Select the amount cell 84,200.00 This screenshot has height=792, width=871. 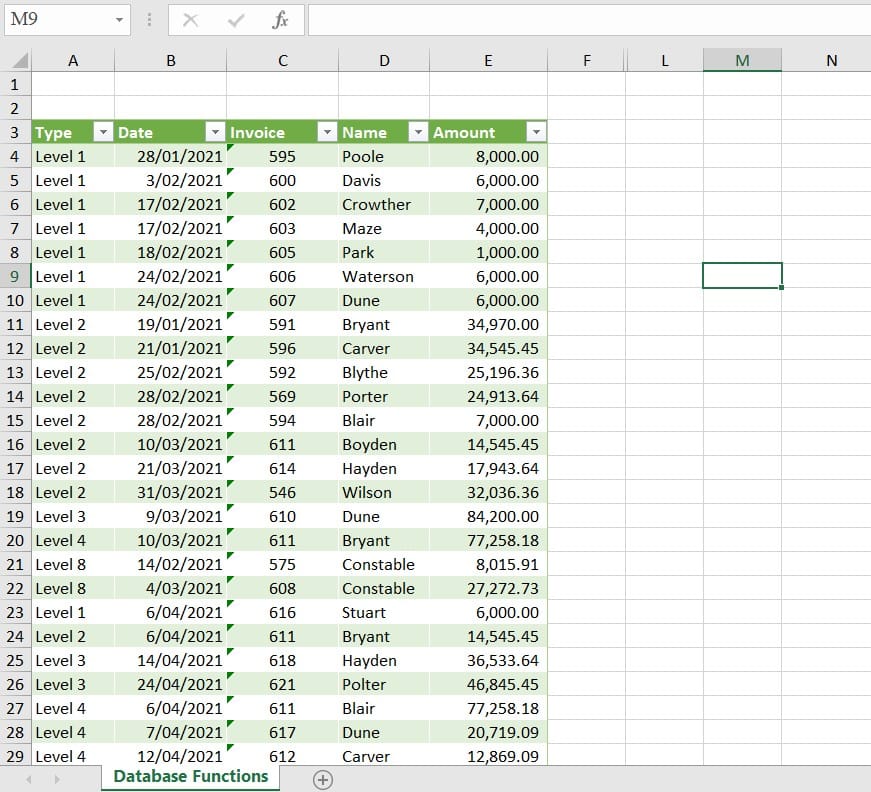coord(488,517)
